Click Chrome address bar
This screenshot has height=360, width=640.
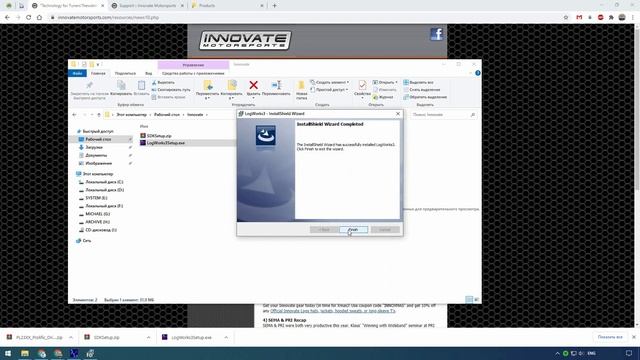coord(306,18)
